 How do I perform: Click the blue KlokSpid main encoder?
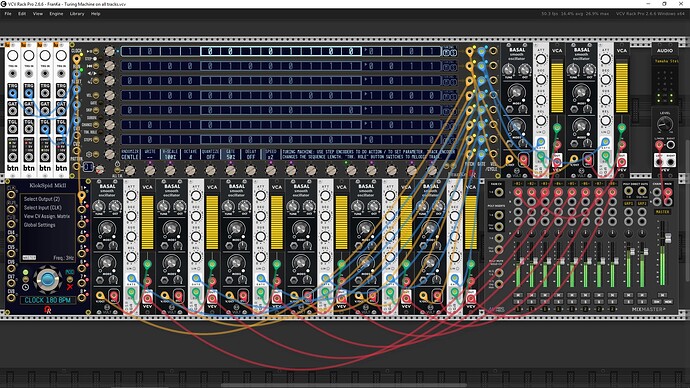click(x=48, y=279)
